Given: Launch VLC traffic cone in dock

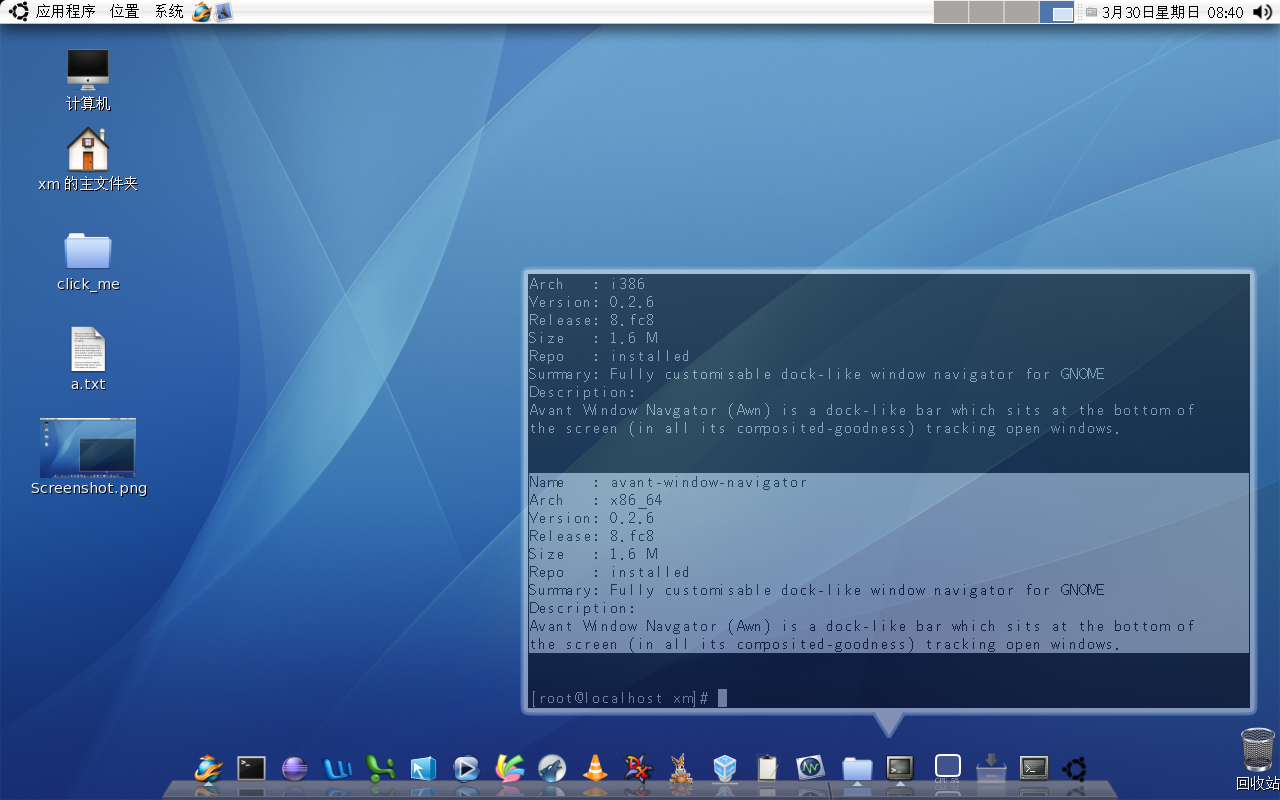Looking at the screenshot, I should click(x=595, y=768).
